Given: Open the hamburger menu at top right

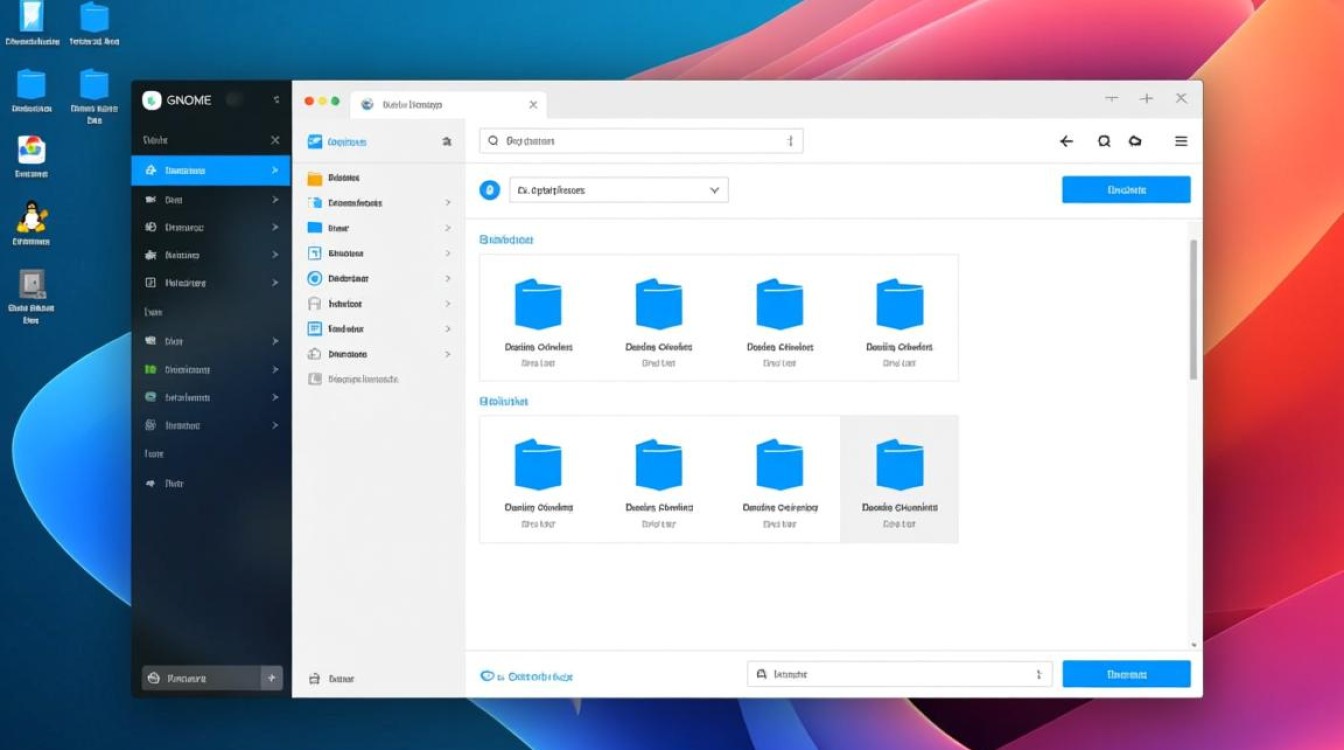Looking at the screenshot, I should coord(1181,142).
